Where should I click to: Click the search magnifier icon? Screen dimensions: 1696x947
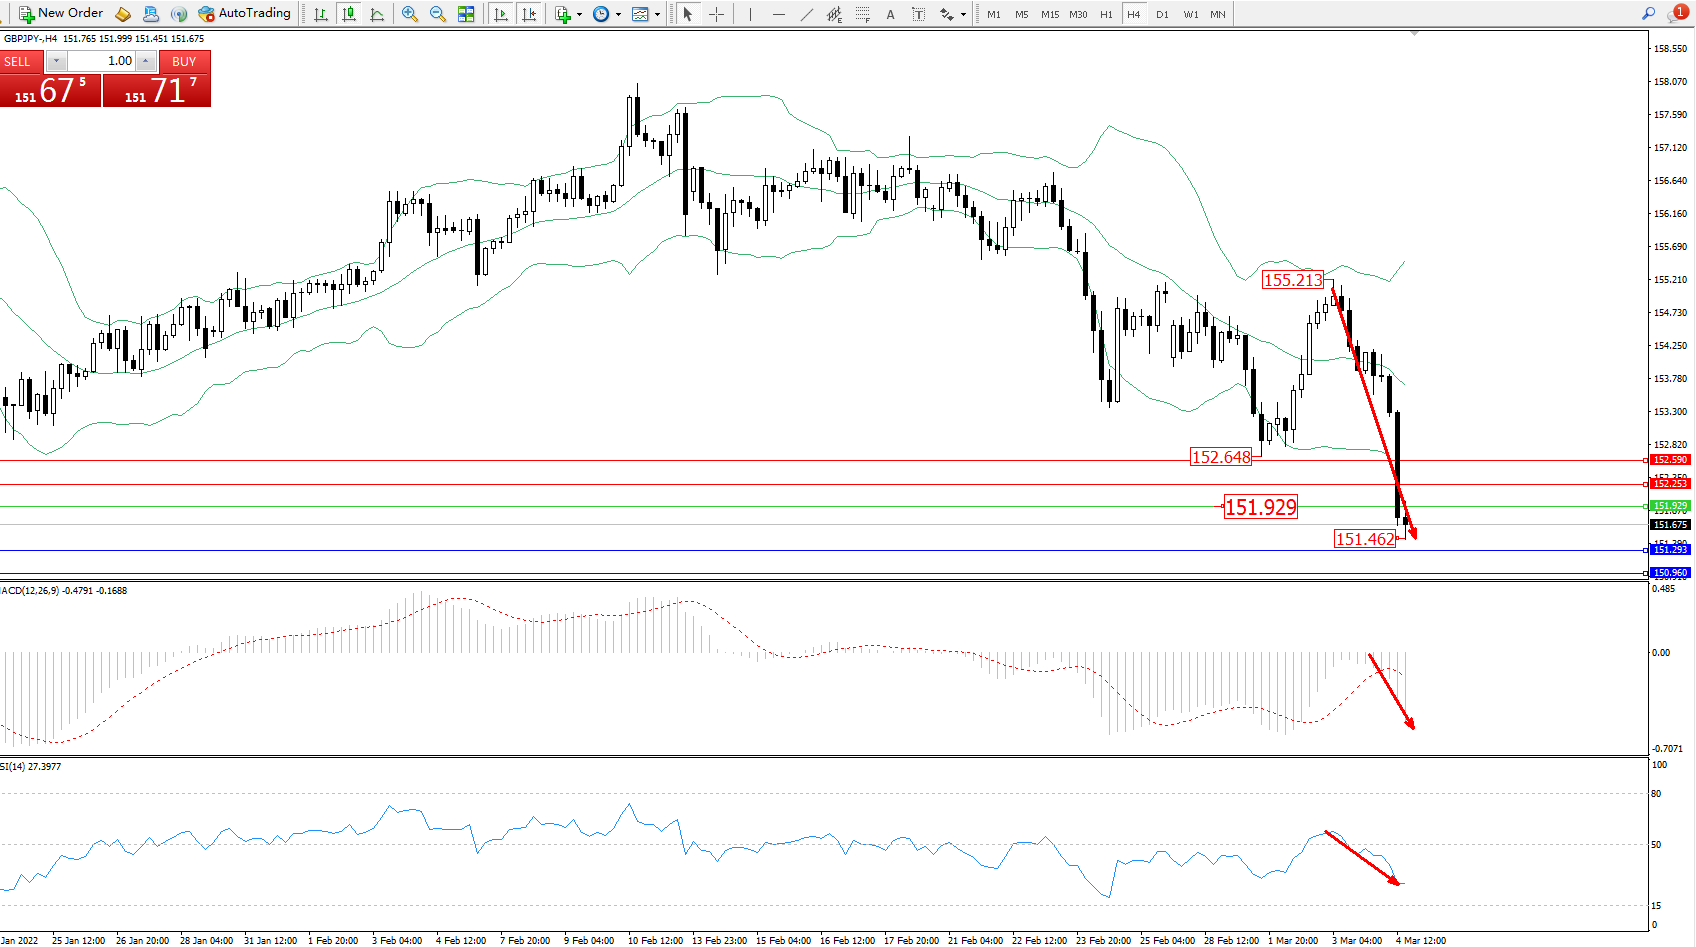(1648, 14)
